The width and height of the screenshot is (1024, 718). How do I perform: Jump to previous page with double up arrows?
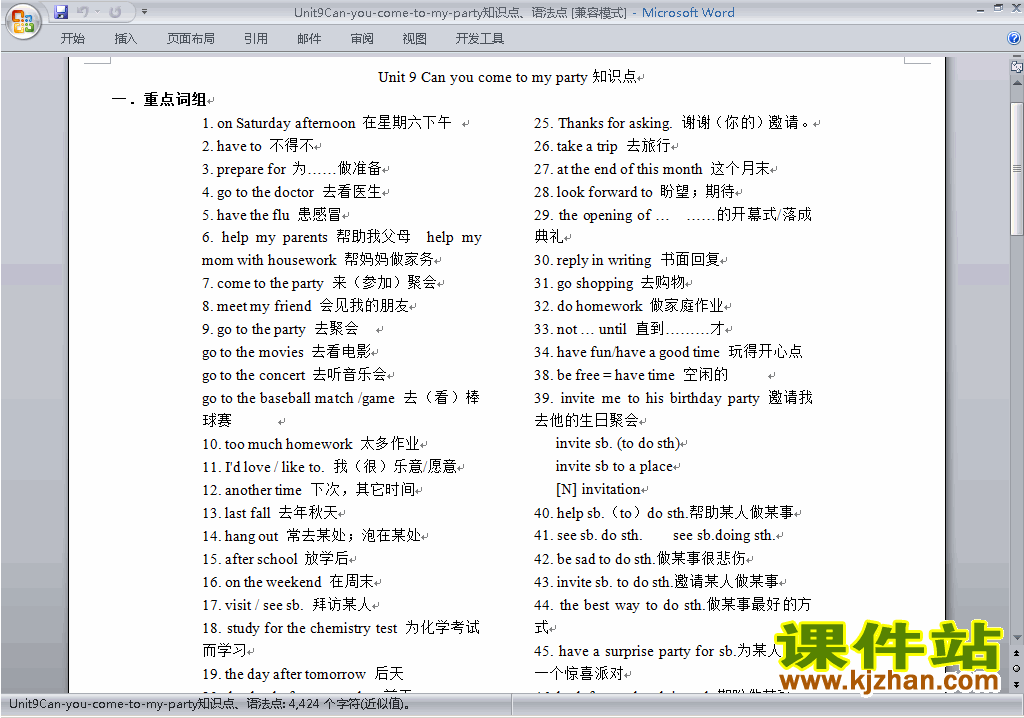tap(1016, 653)
